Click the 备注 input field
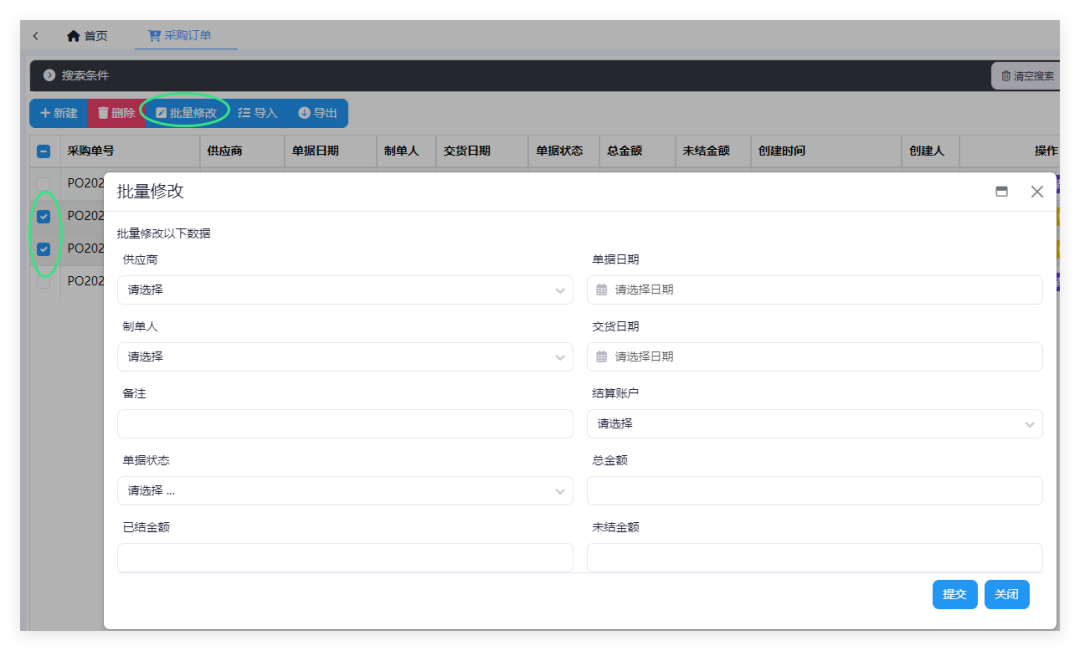This screenshot has height=651, width=1080. (345, 423)
